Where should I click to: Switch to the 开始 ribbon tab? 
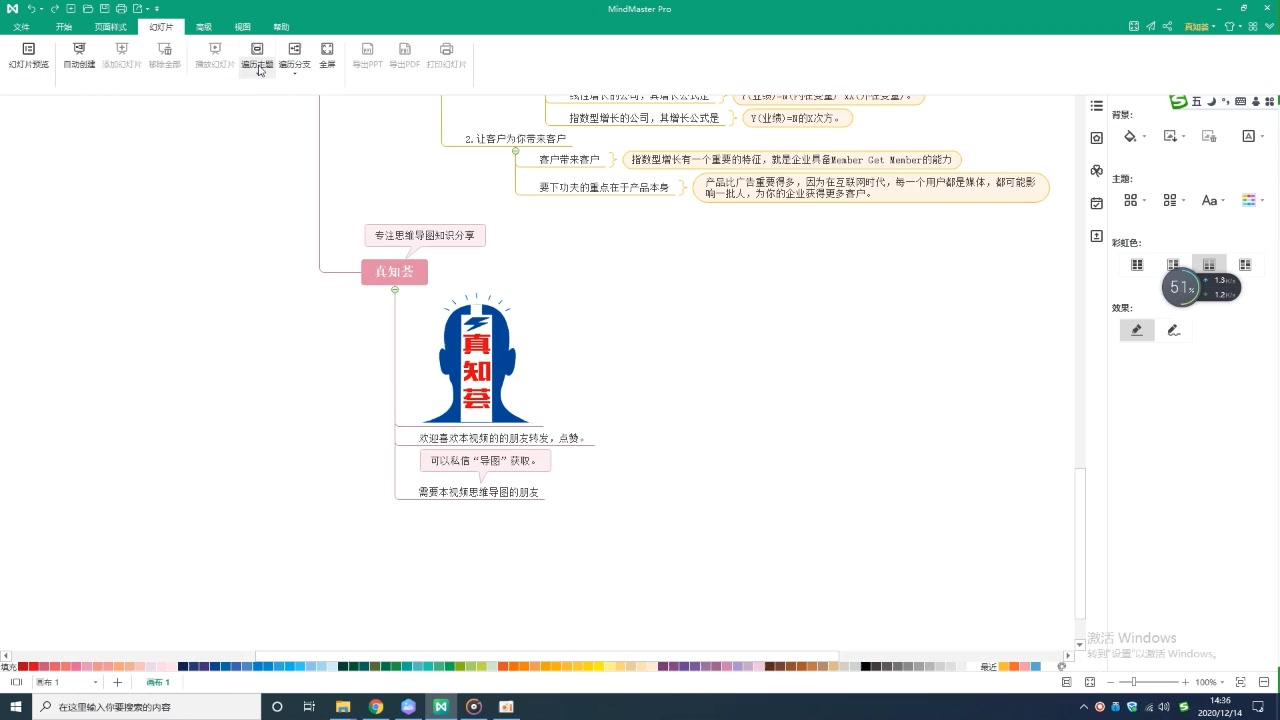(64, 27)
